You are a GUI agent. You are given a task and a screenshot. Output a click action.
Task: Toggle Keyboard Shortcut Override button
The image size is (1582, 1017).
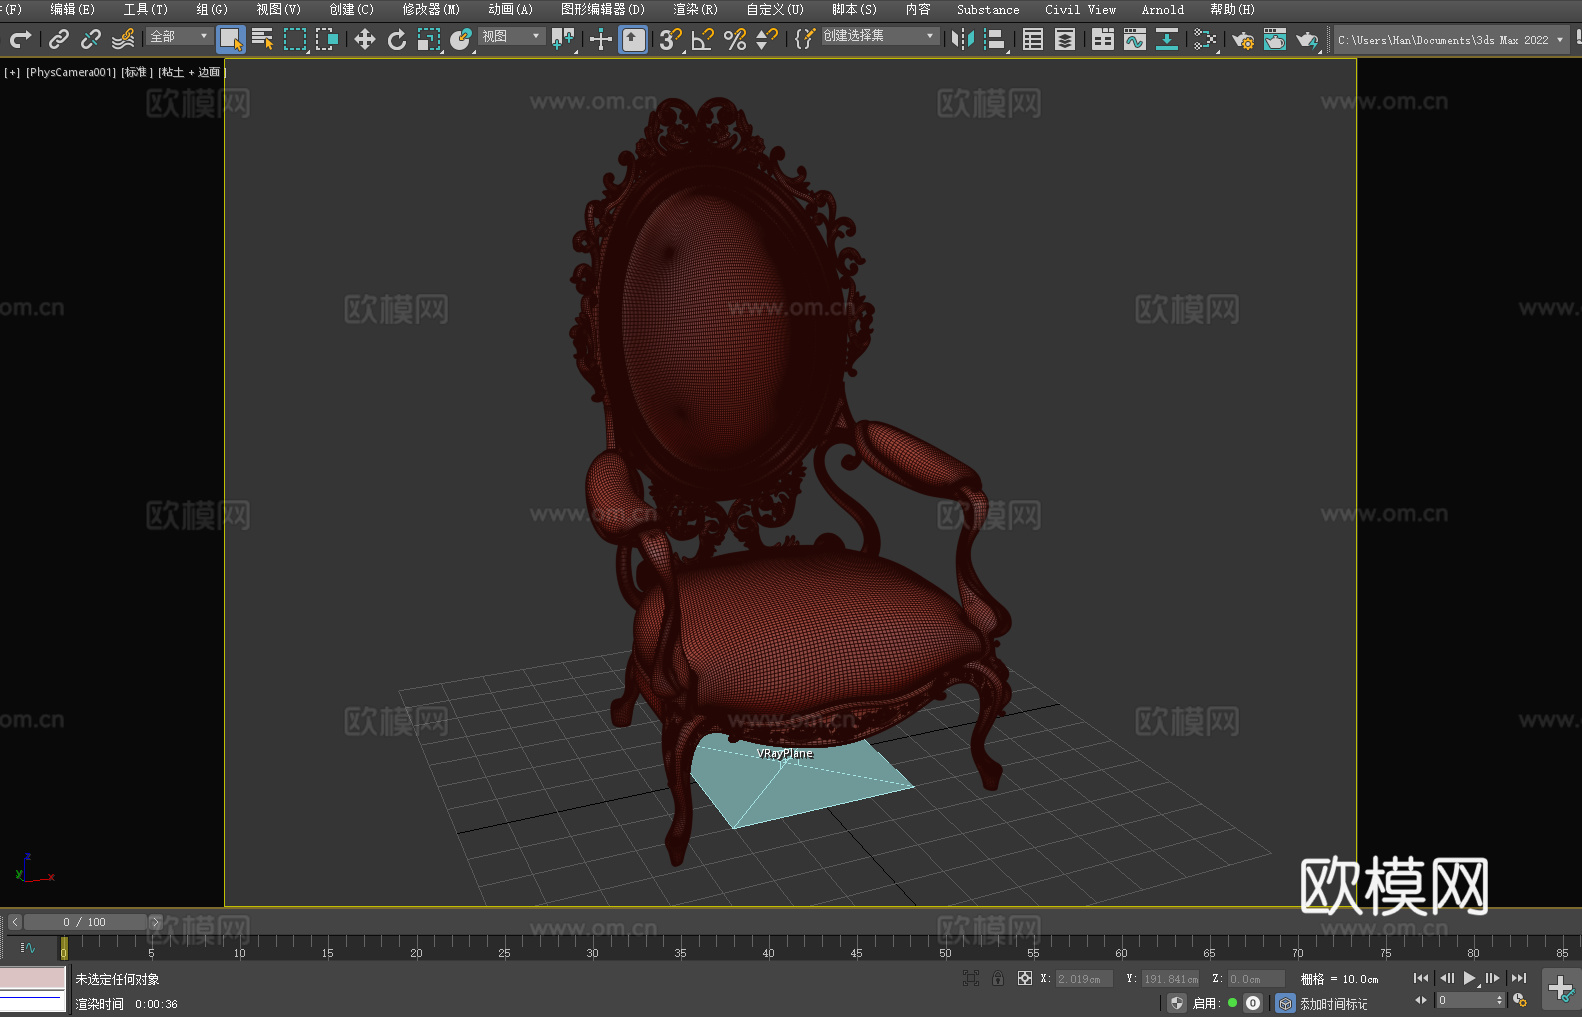coord(633,39)
